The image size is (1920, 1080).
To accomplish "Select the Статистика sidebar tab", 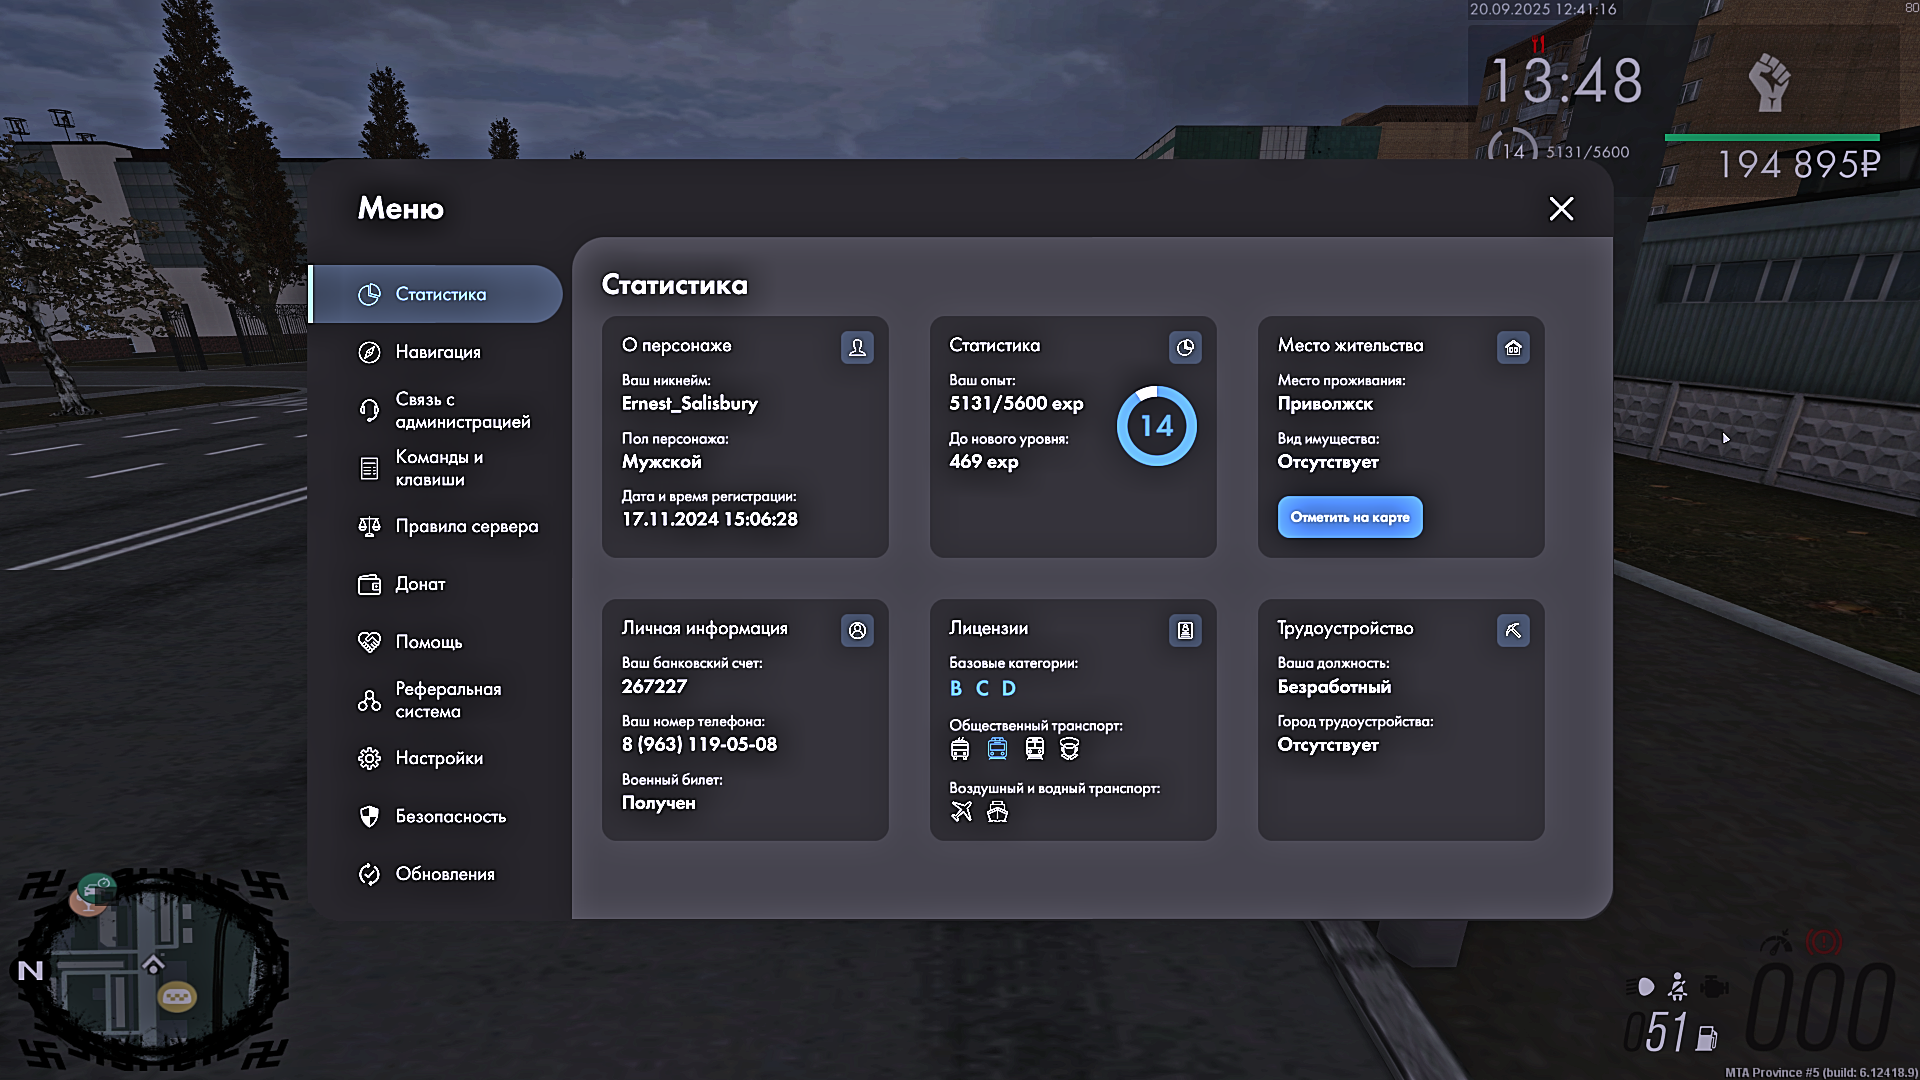I will click(x=439, y=294).
